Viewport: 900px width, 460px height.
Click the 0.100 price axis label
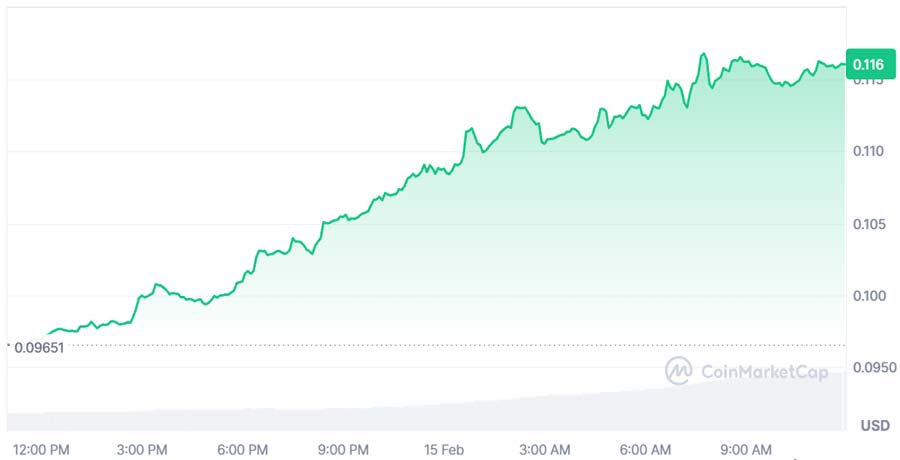coord(867,296)
